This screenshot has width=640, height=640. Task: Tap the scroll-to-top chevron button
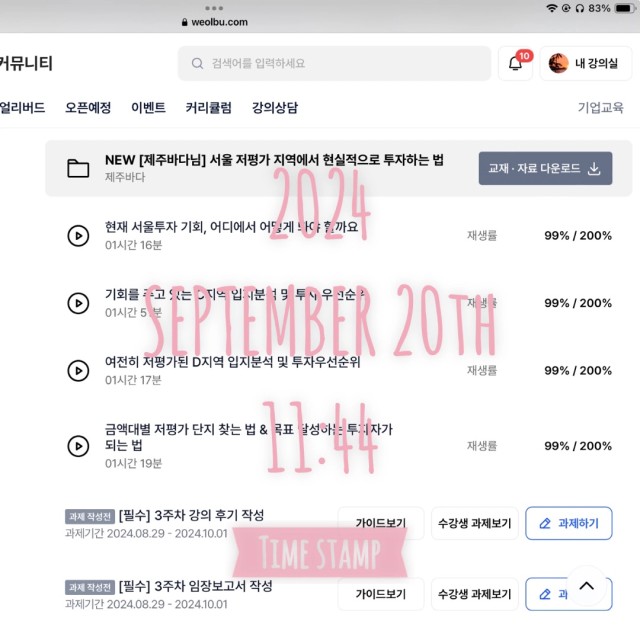587,586
